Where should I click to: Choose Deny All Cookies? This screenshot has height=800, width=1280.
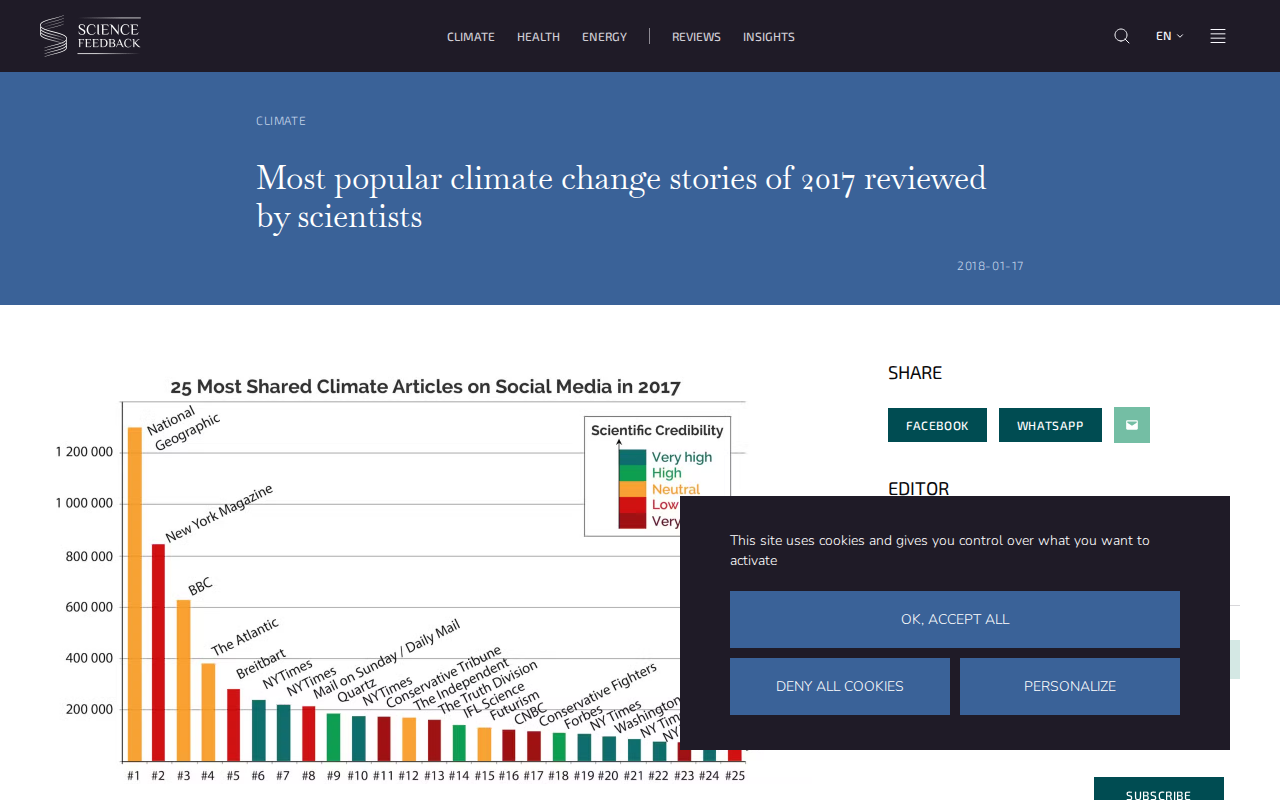(840, 686)
